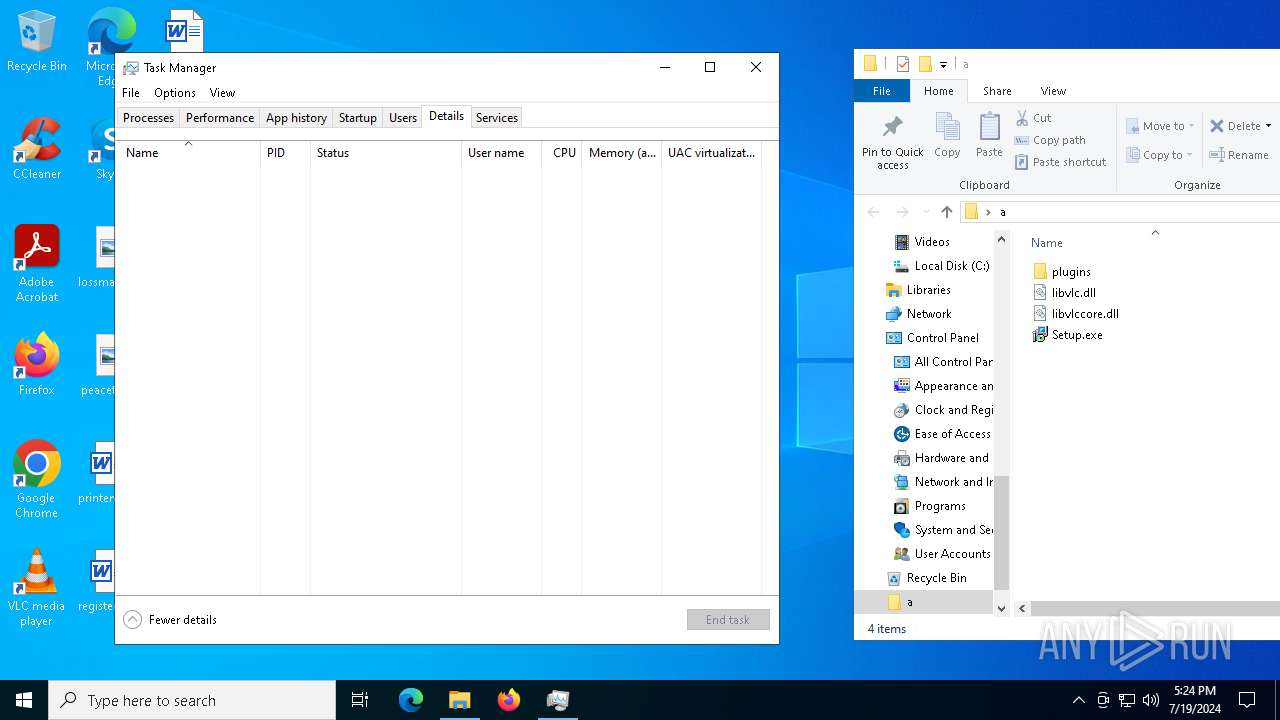
Task: Click the Copy icon in Clipboard group
Action: (x=947, y=128)
